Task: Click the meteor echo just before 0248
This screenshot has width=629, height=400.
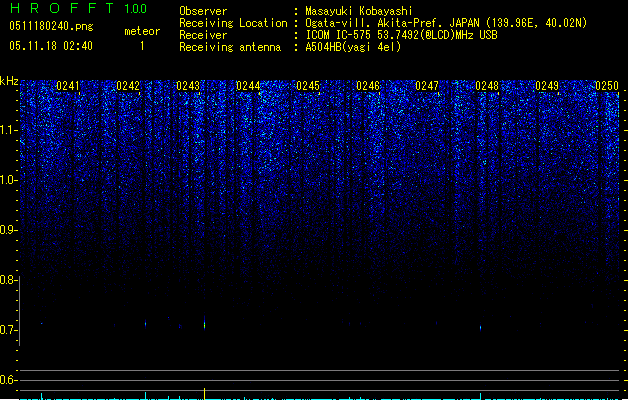Action: point(481,328)
